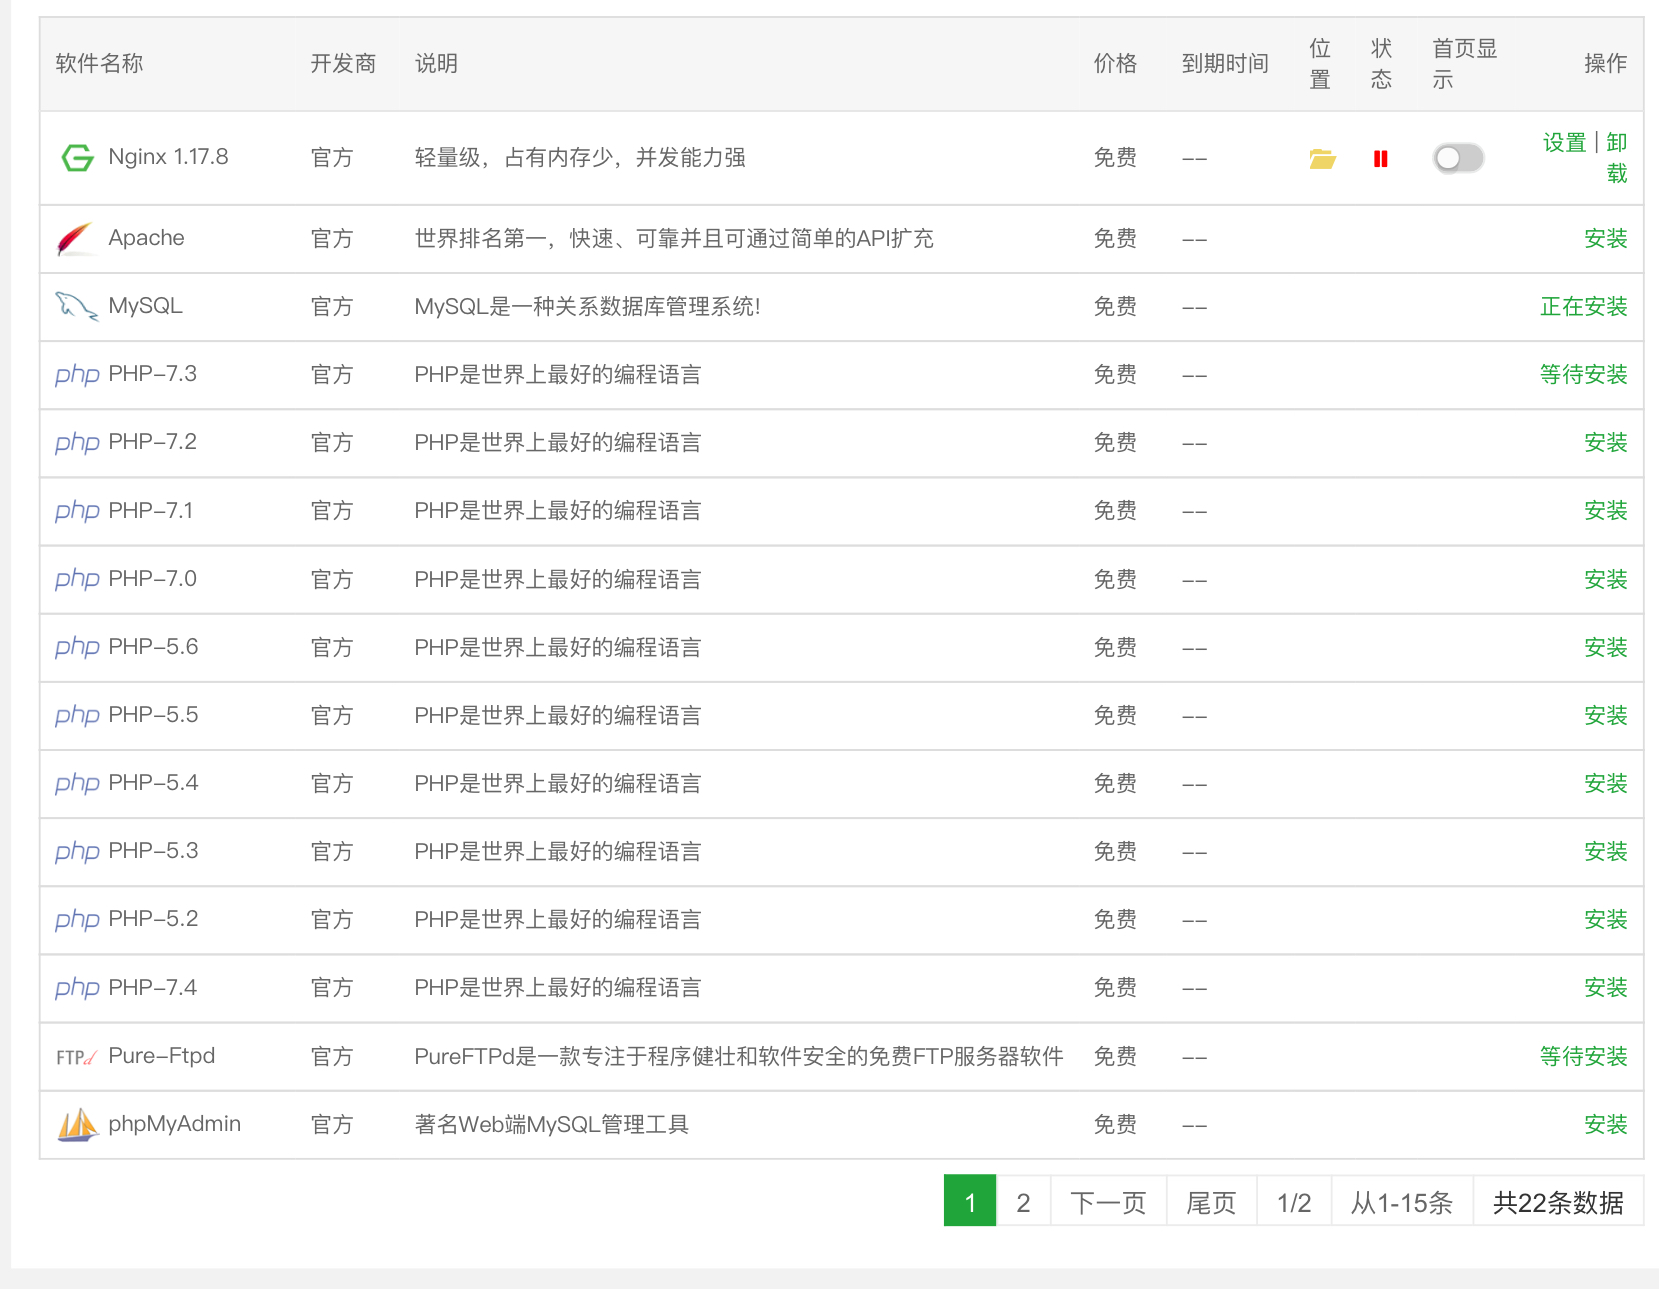Open Nginx settings
Image resolution: width=1659 pixels, height=1289 pixels.
(x=1564, y=143)
